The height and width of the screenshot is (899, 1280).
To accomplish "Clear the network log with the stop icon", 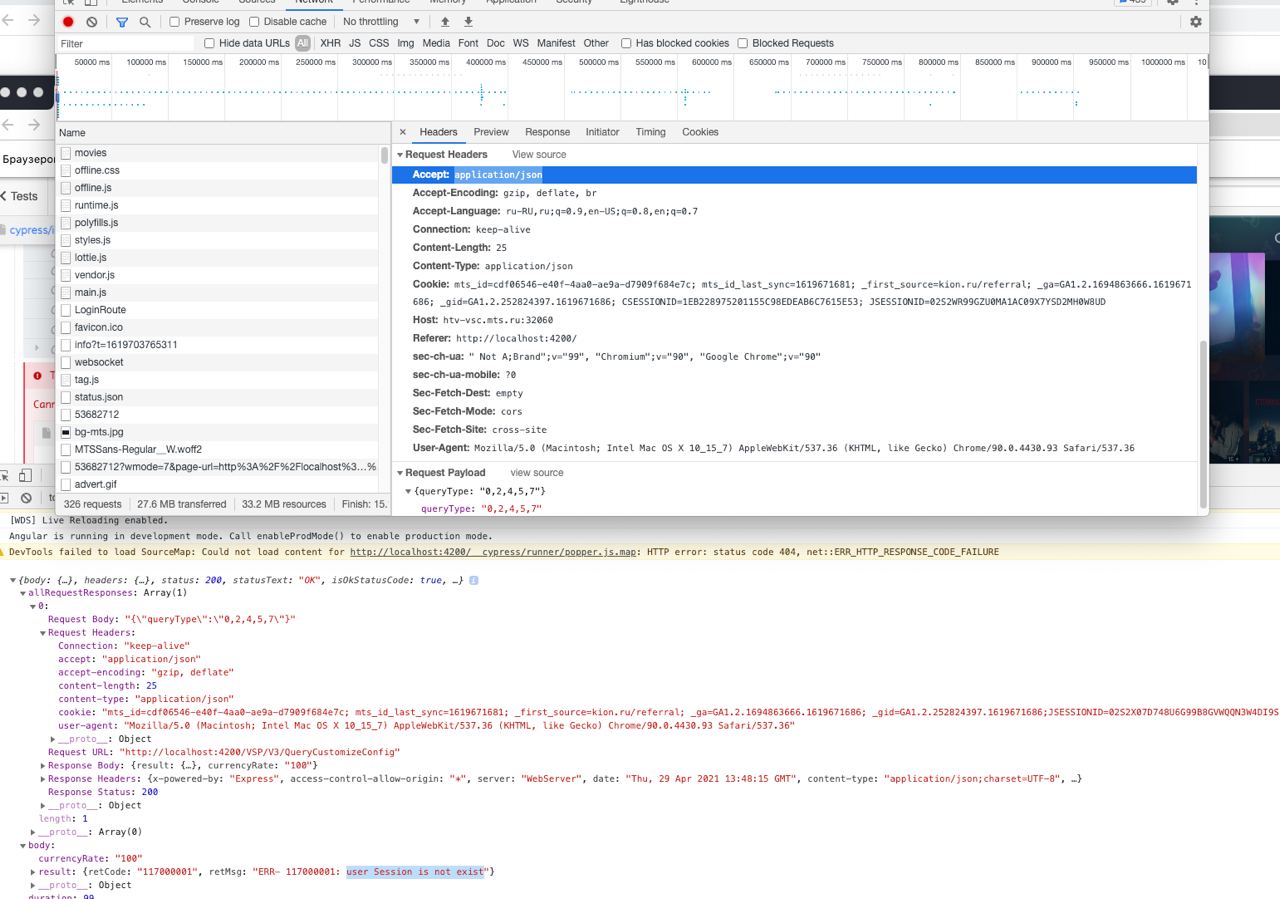I will click(x=92, y=22).
